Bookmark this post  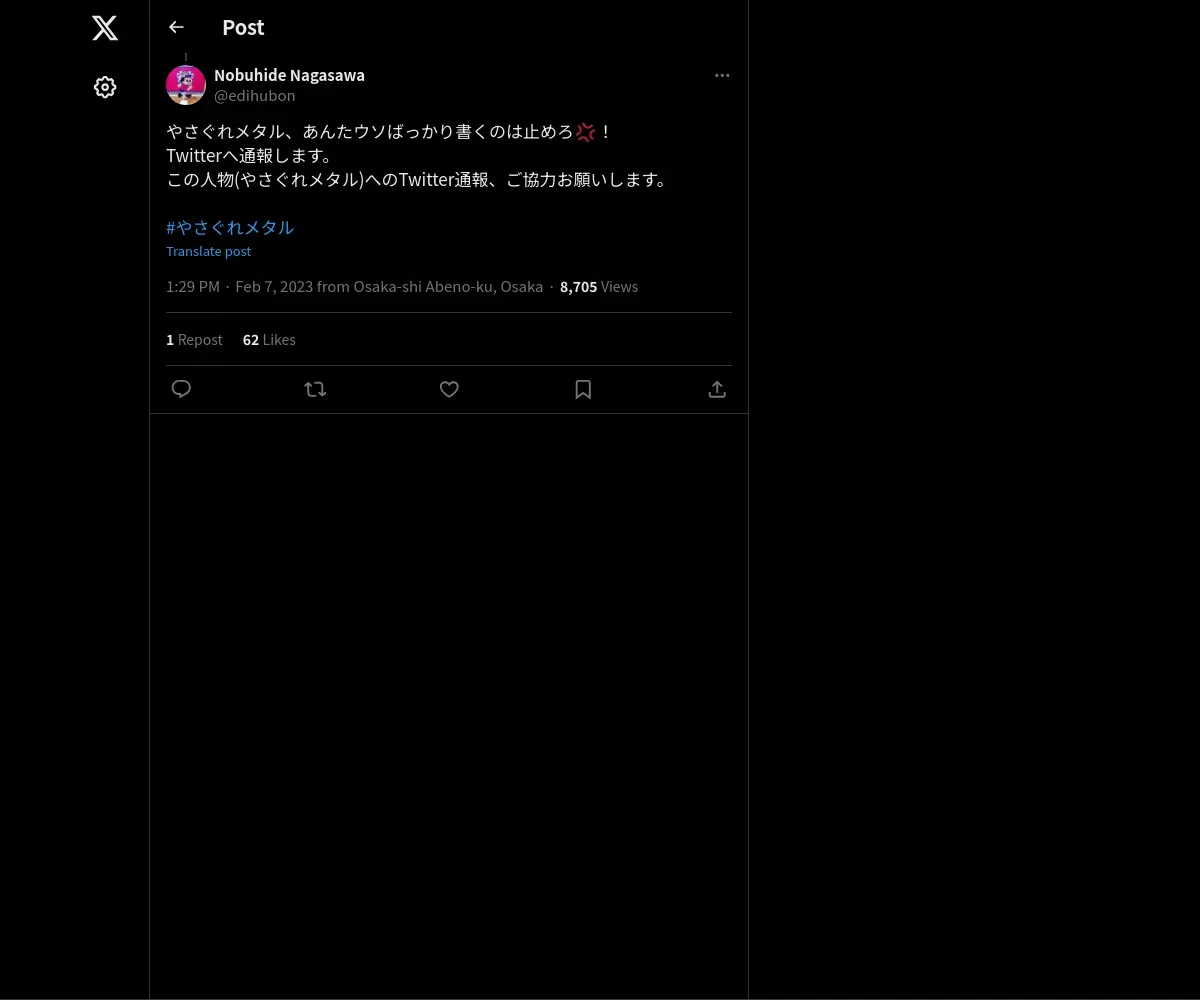(x=583, y=389)
